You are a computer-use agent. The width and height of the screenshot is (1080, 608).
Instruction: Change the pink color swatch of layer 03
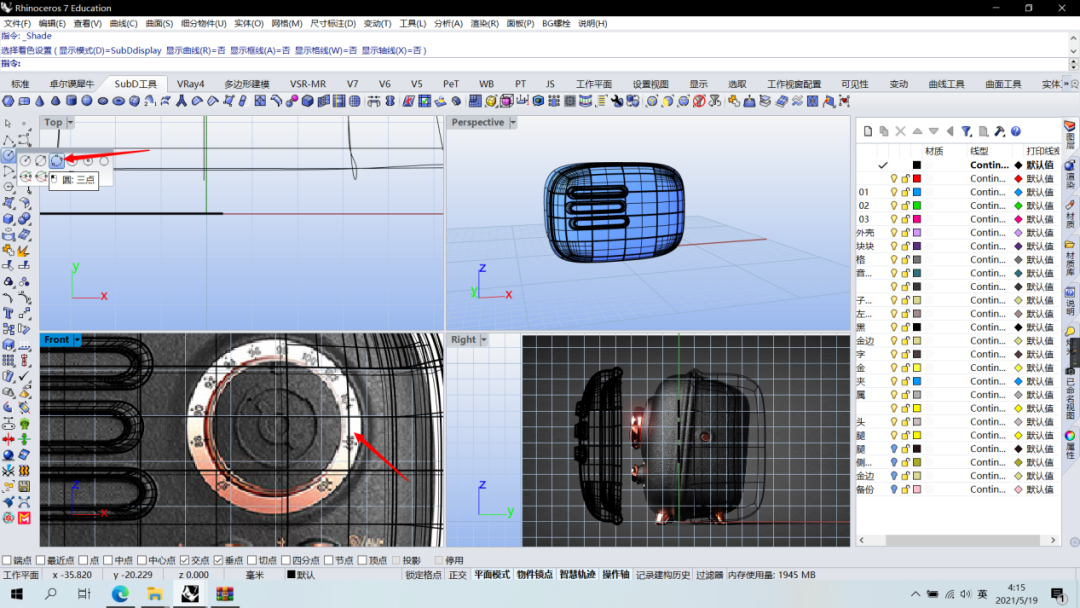(917, 219)
